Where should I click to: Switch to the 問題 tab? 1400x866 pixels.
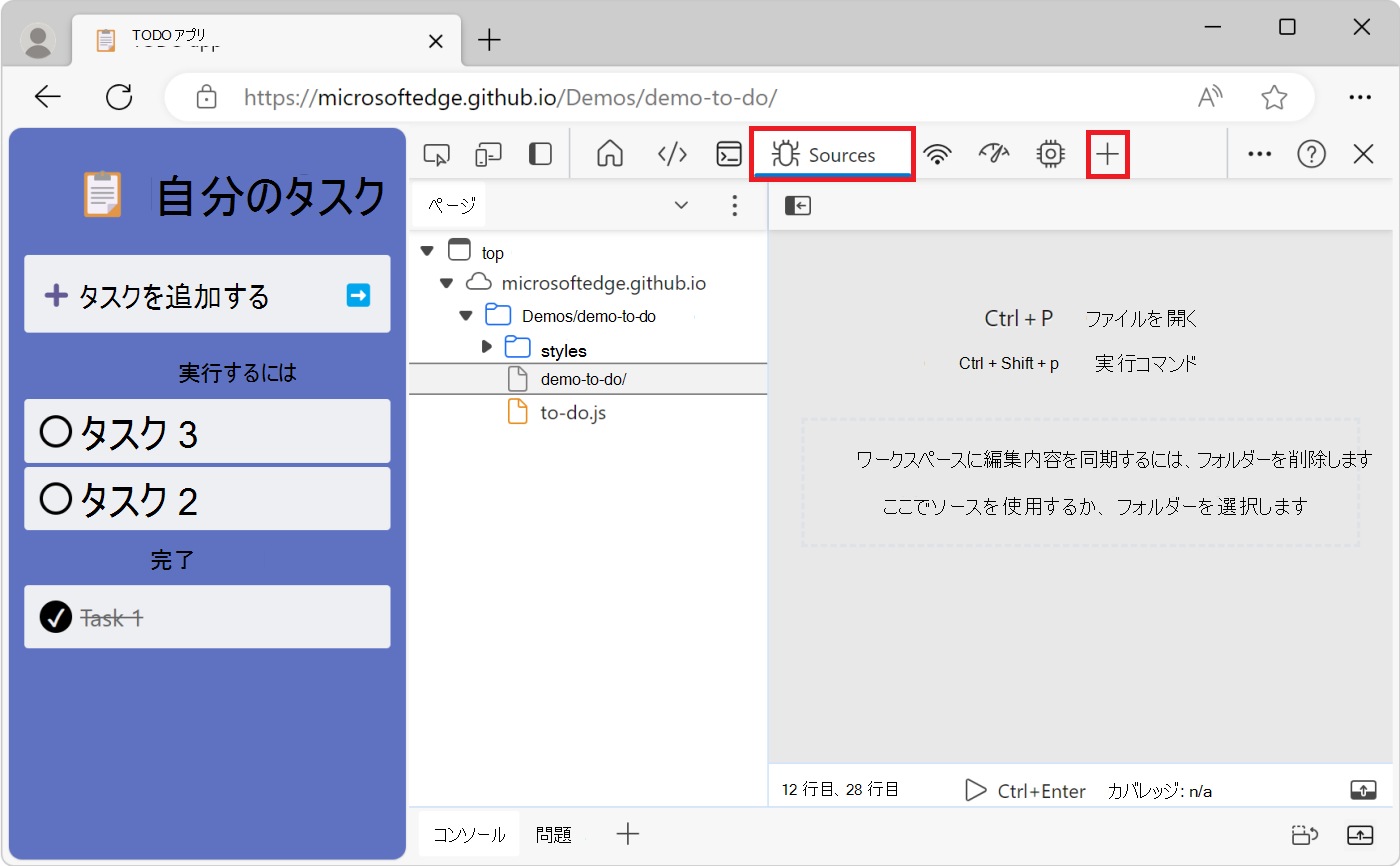pyautogui.click(x=554, y=834)
